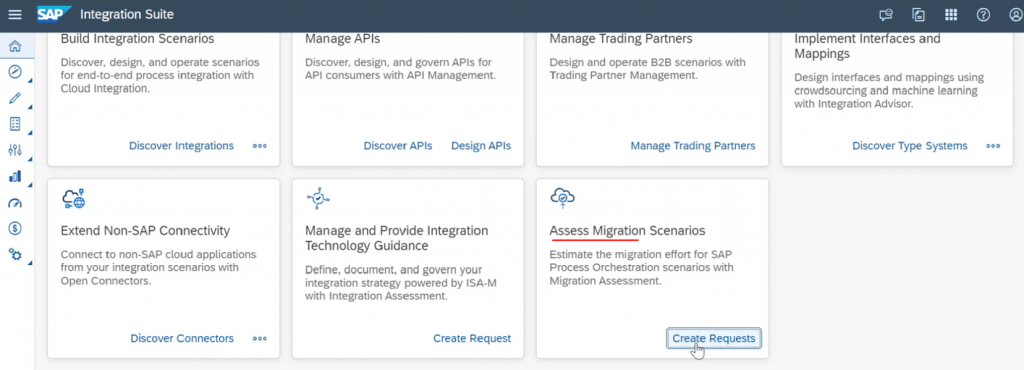Viewport: 1024px width, 370px height.
Task: Open the product switcher grid icon
Action: [x=951, y=14]
